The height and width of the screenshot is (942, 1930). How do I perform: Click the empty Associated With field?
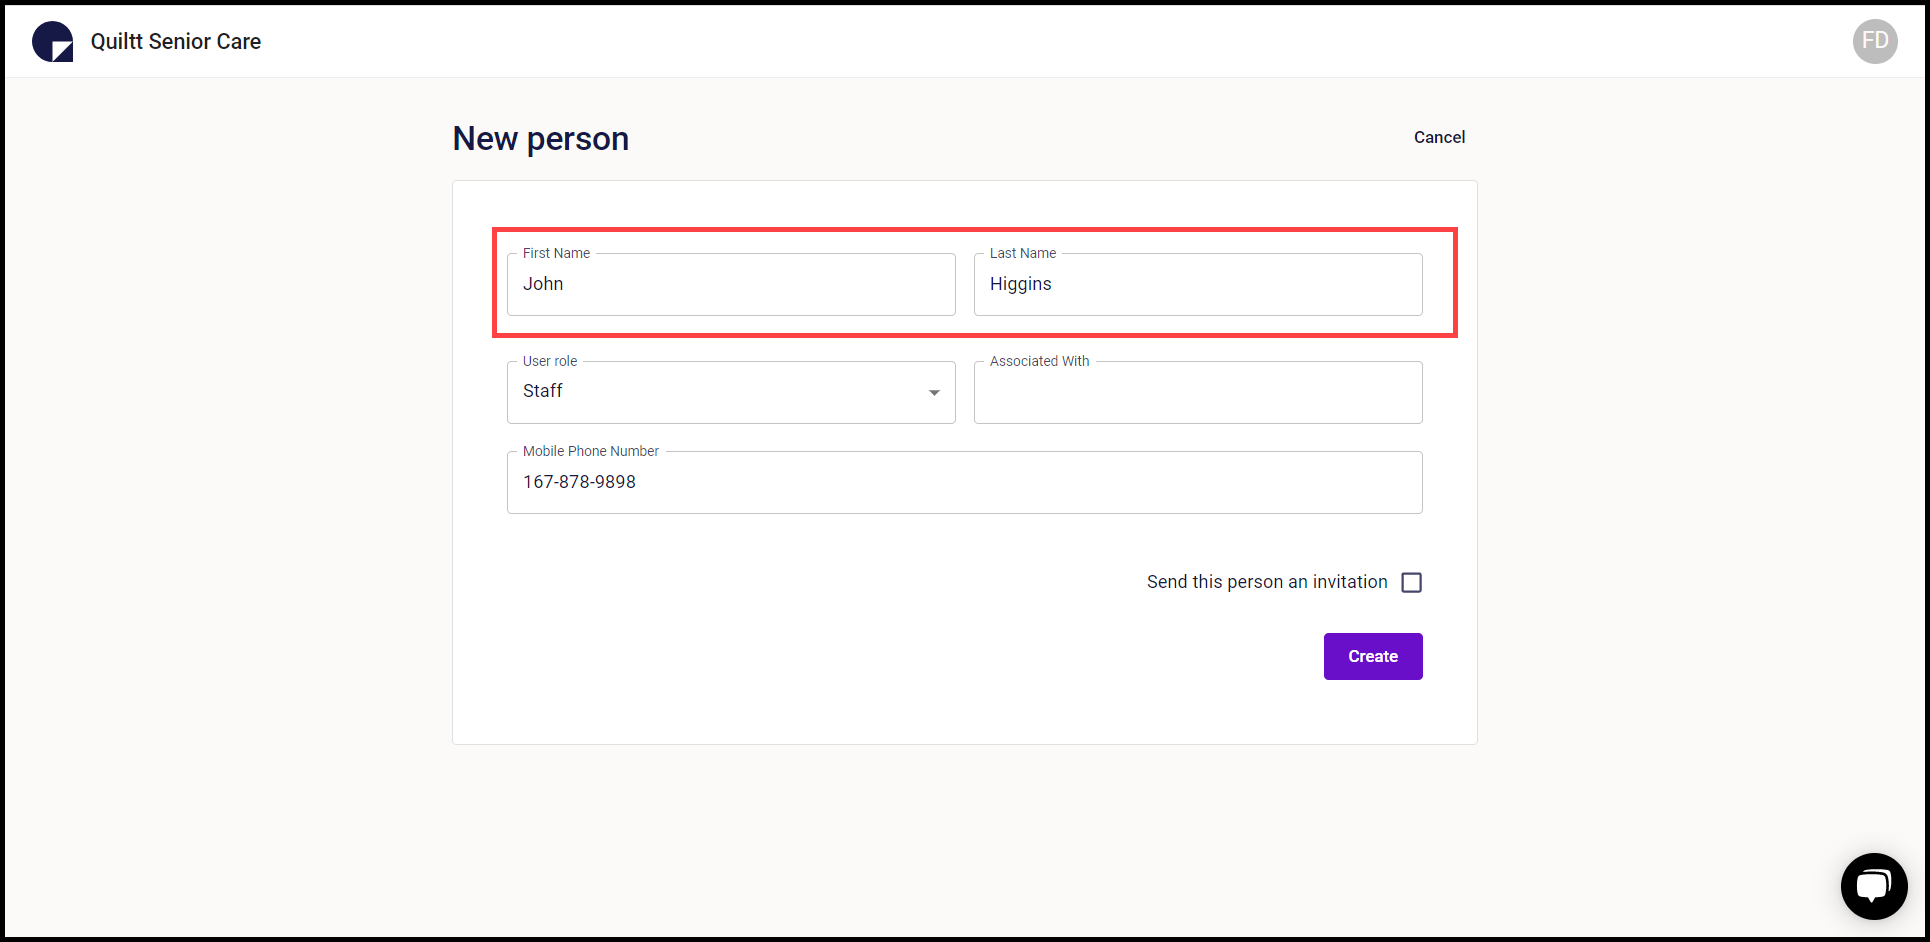coord(1197,392)
